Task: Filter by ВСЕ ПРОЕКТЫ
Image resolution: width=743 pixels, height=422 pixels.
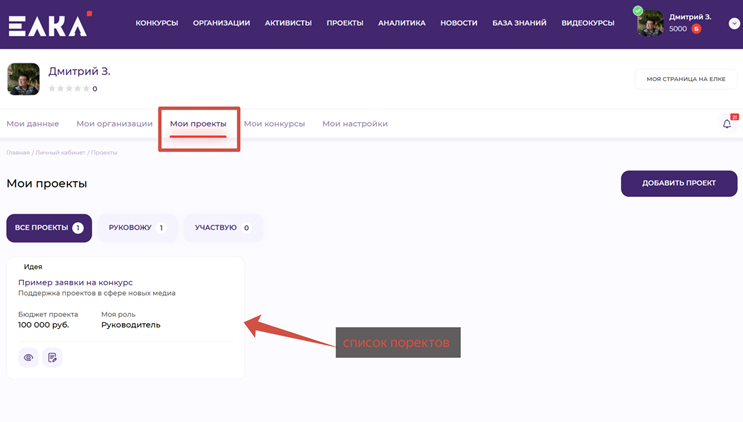Action: (49, 228)
